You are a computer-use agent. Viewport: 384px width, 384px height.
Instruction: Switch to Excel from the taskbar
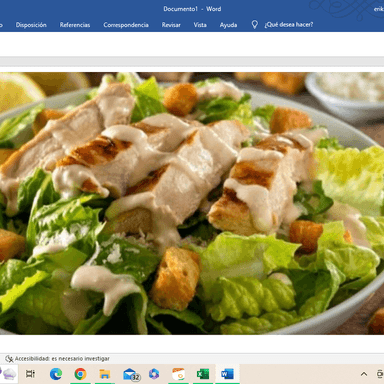click(203, 374)
